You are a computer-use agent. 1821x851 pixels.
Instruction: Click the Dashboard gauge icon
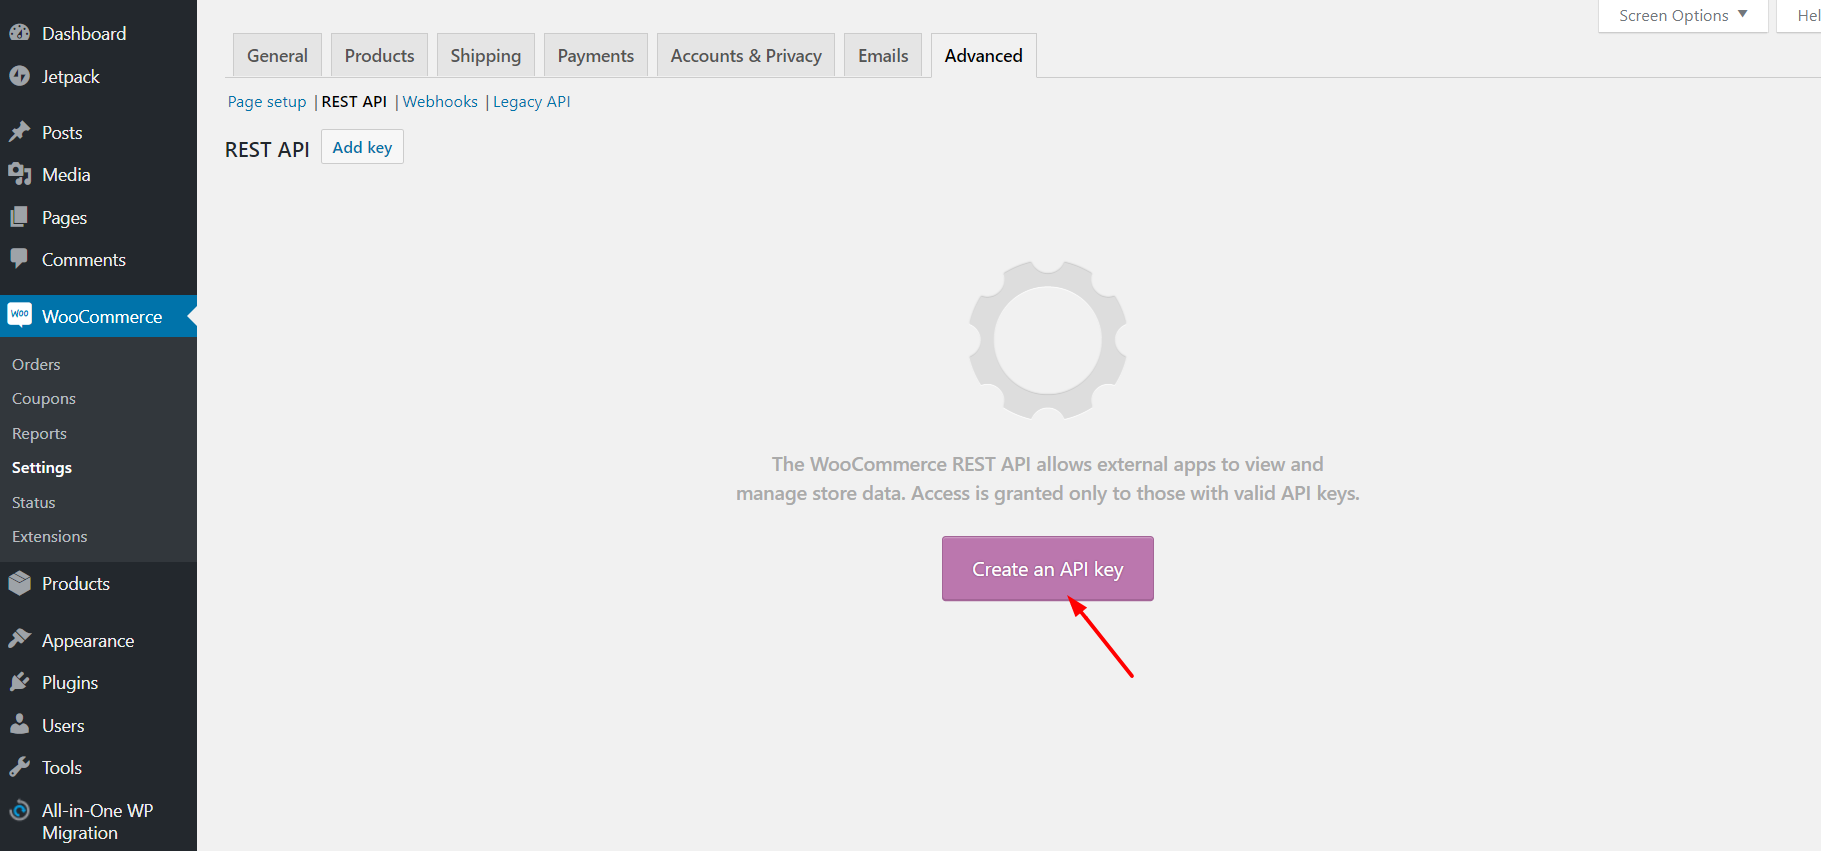pyautogui.click(x=20, y=33)
